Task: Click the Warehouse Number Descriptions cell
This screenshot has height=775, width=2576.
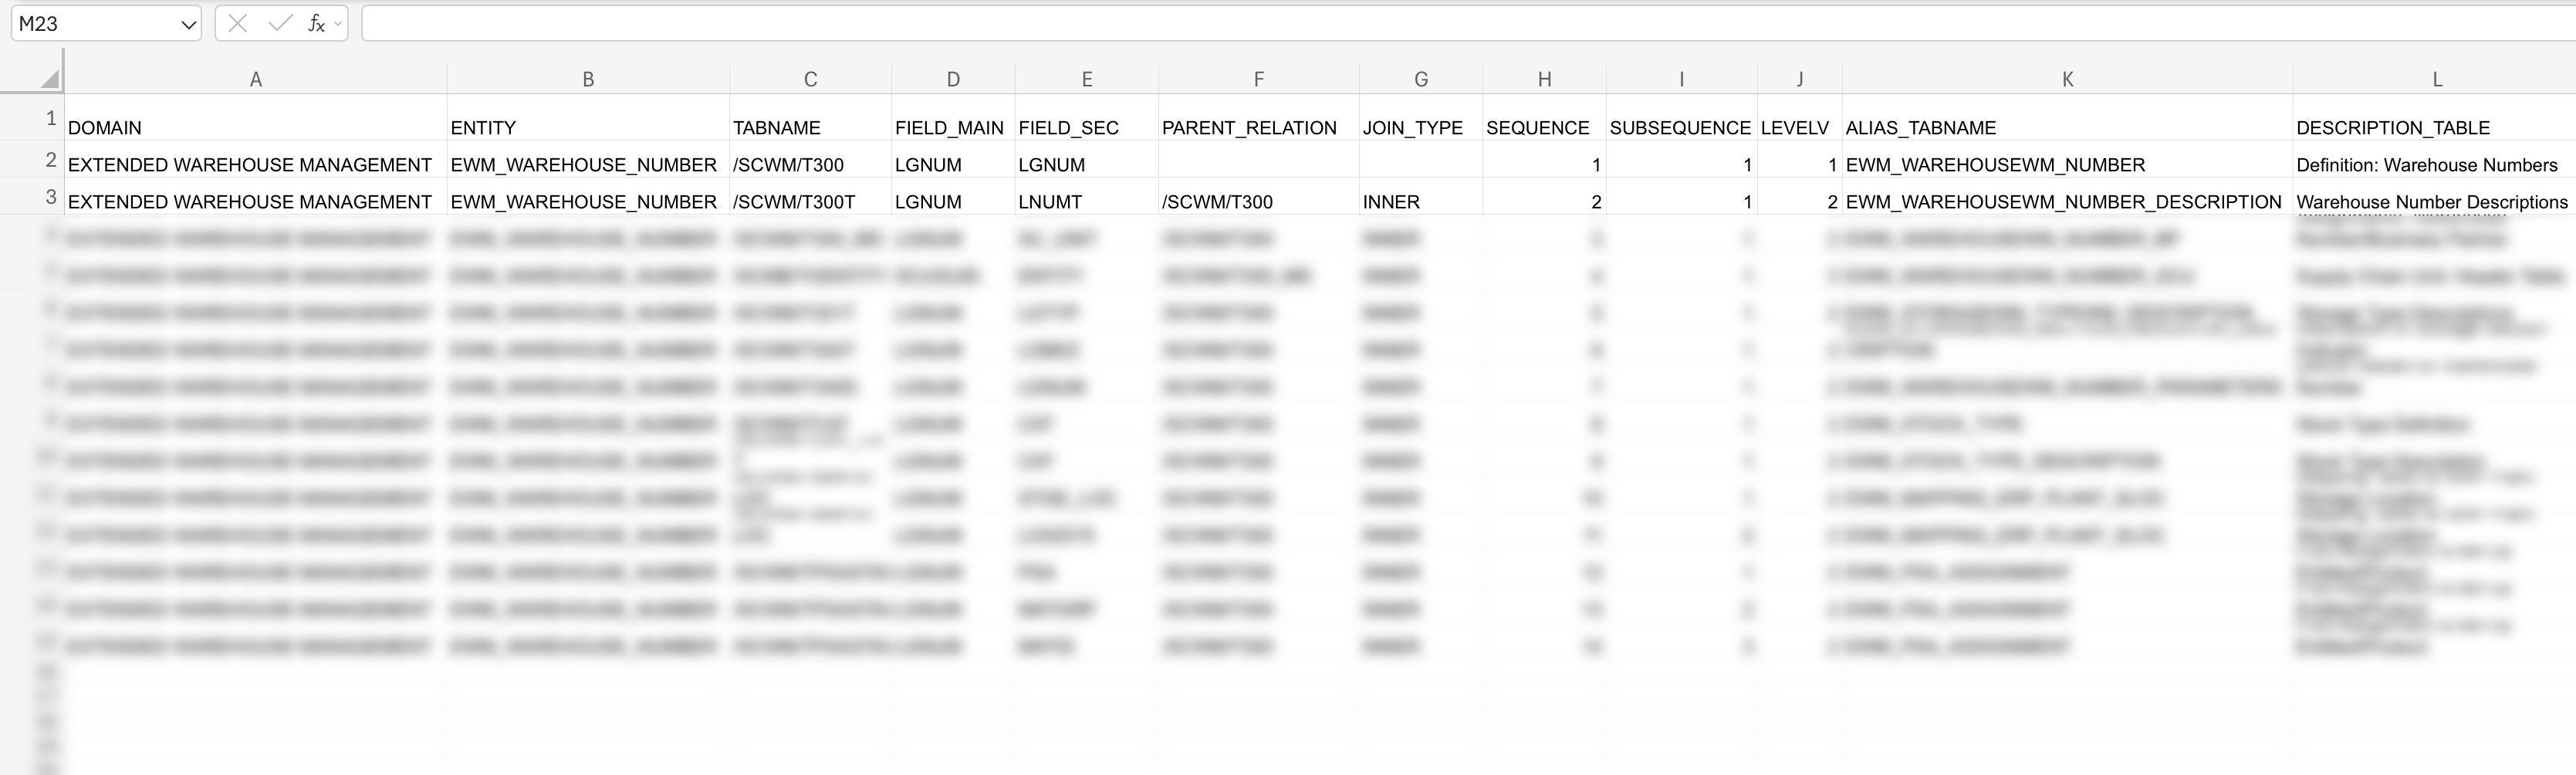Action: [x=2431, y=201]
